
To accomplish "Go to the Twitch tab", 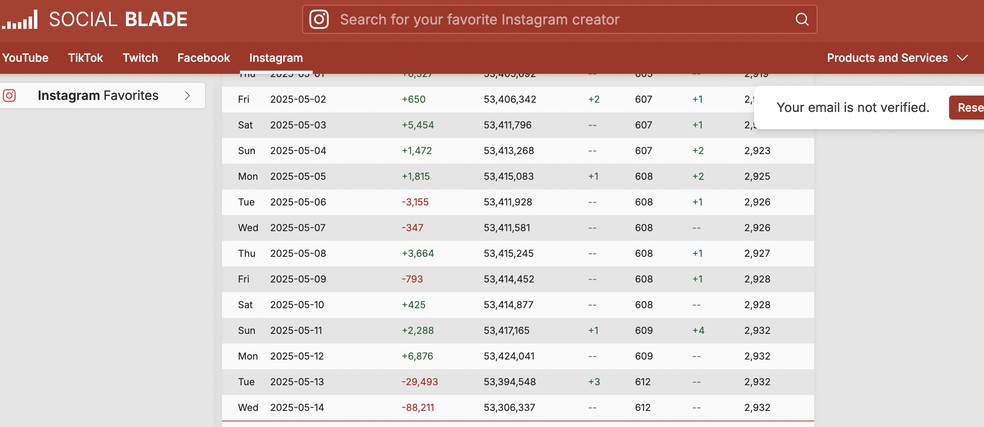I will (140, 58).
